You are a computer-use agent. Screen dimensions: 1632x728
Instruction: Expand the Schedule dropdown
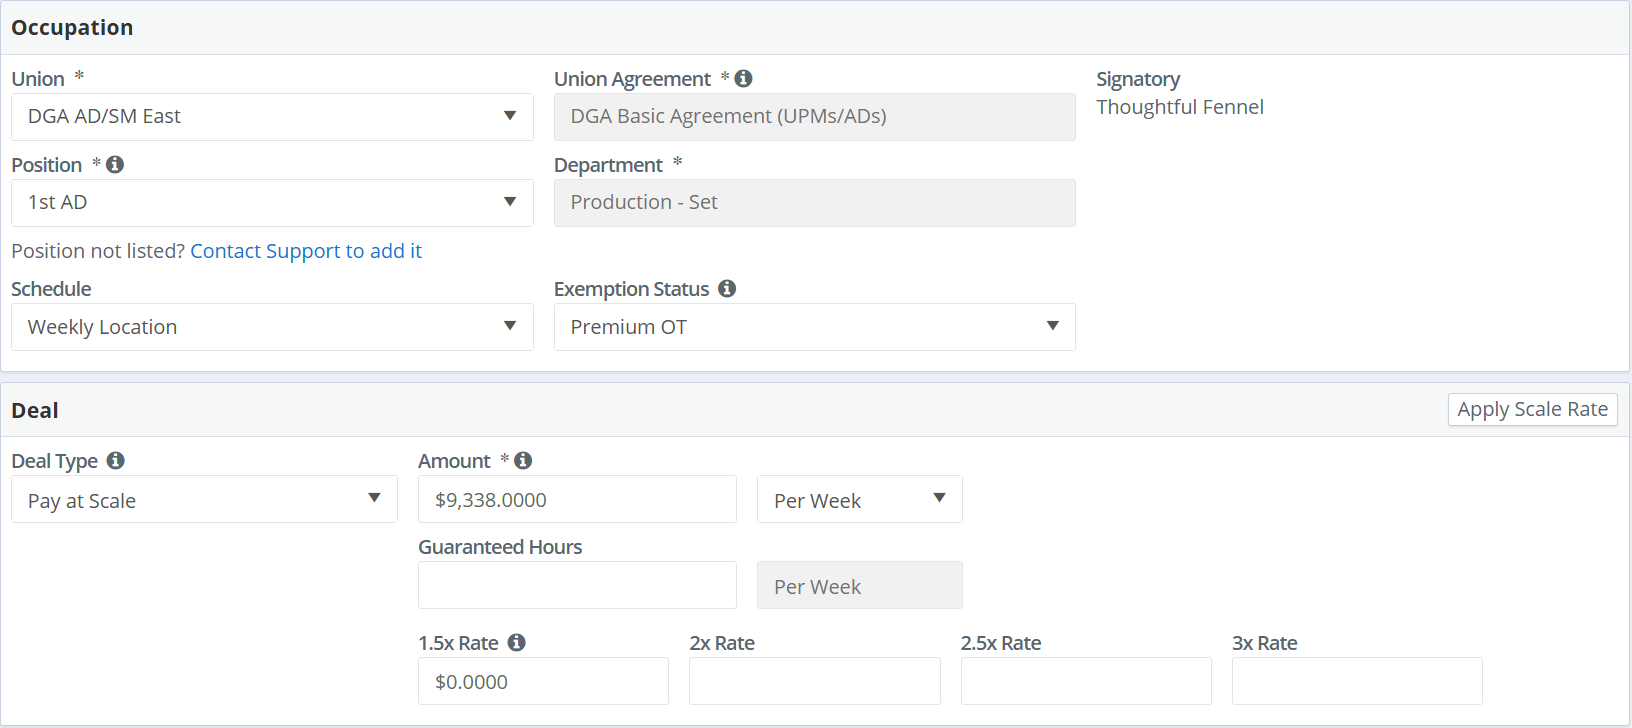[272, 327]
